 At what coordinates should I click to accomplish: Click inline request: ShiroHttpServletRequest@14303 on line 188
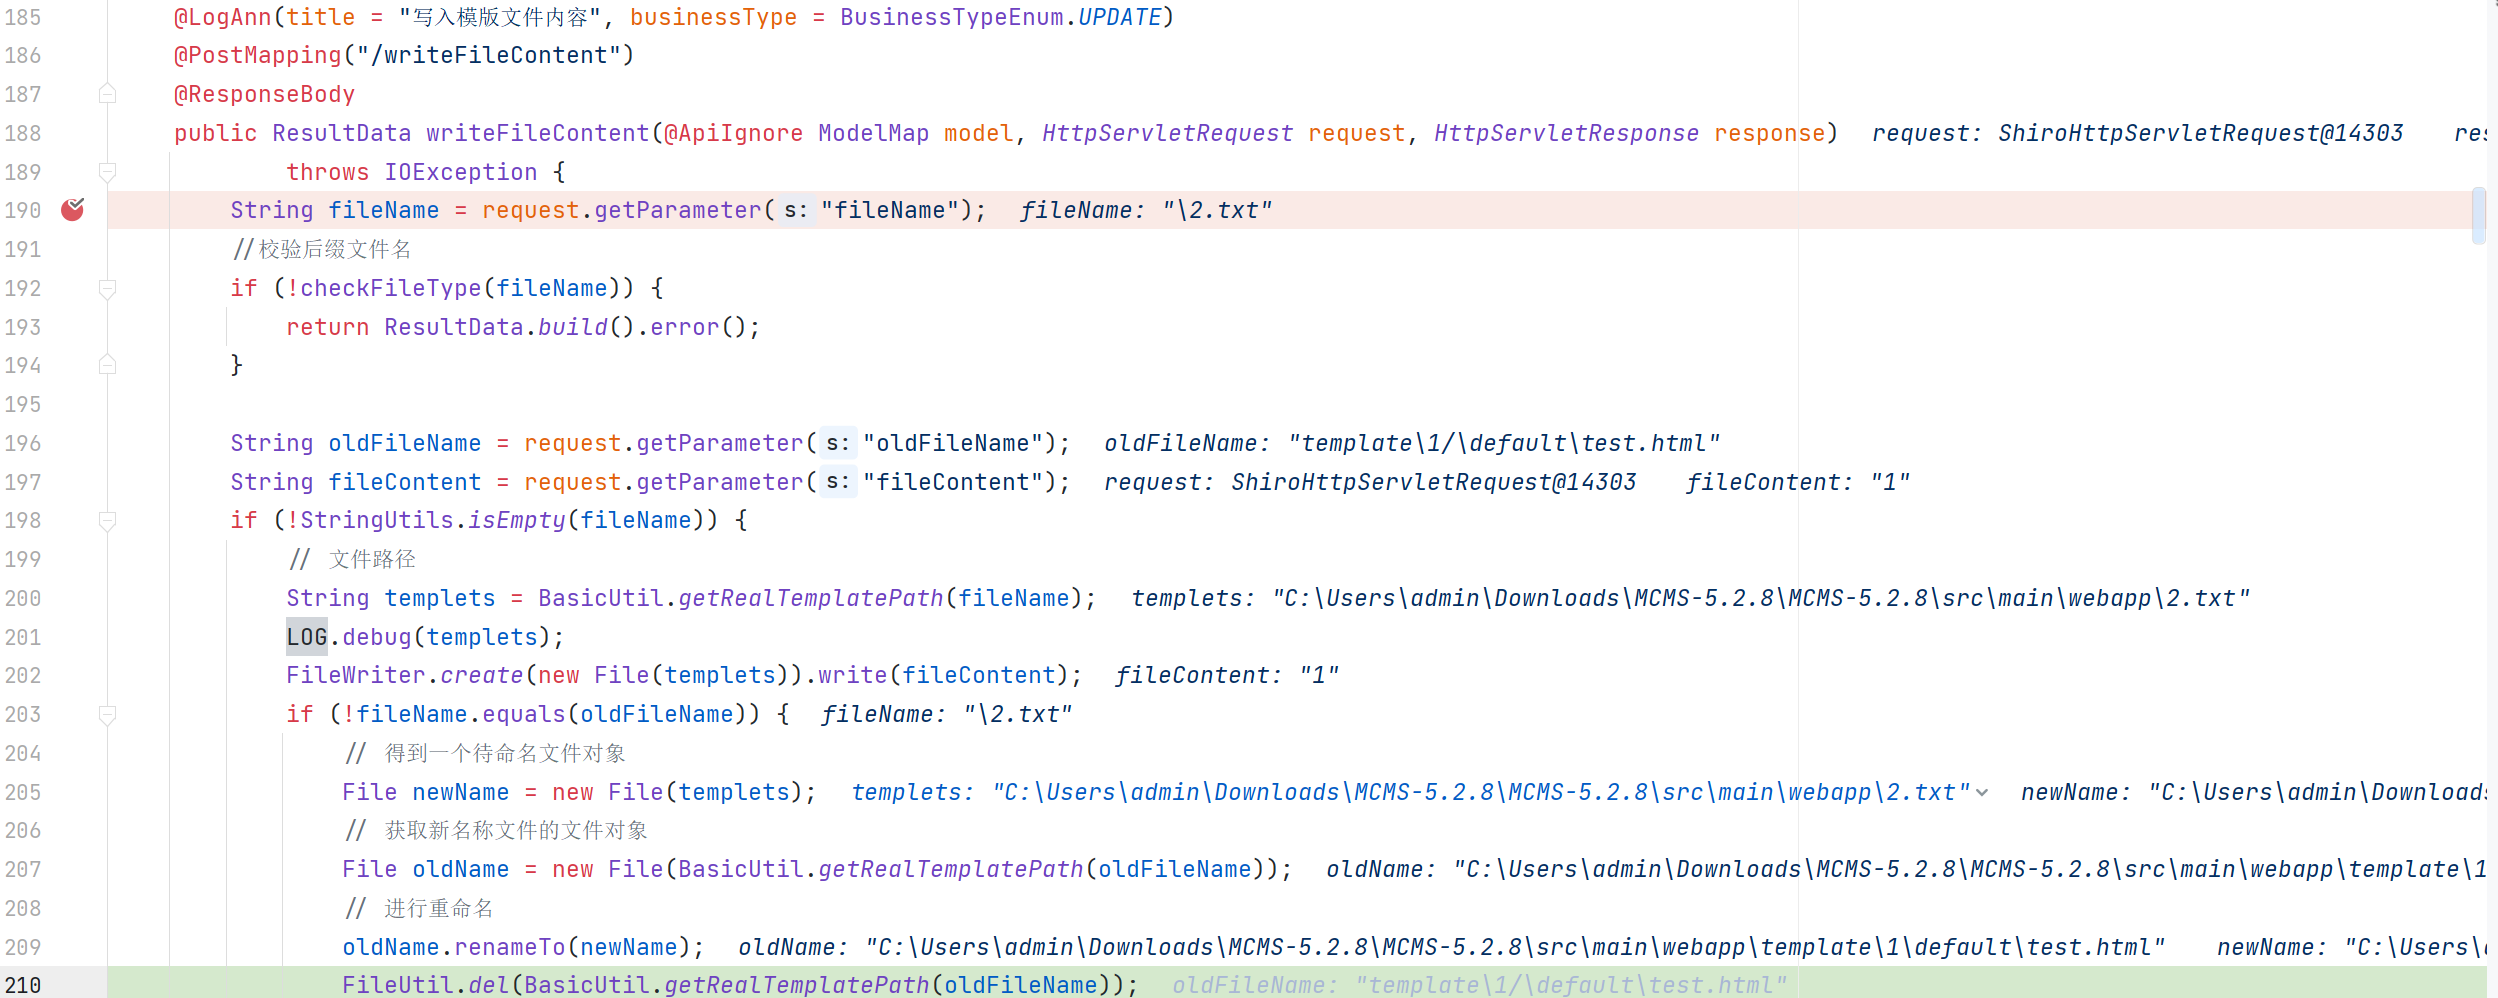pos(2138,133)
